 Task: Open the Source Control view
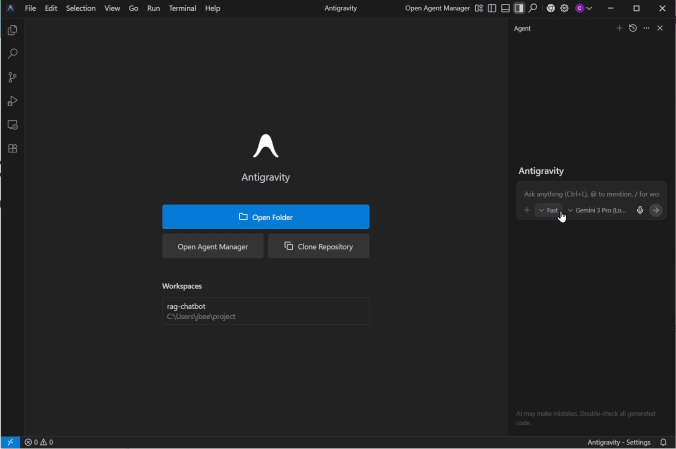coord(13,77)
